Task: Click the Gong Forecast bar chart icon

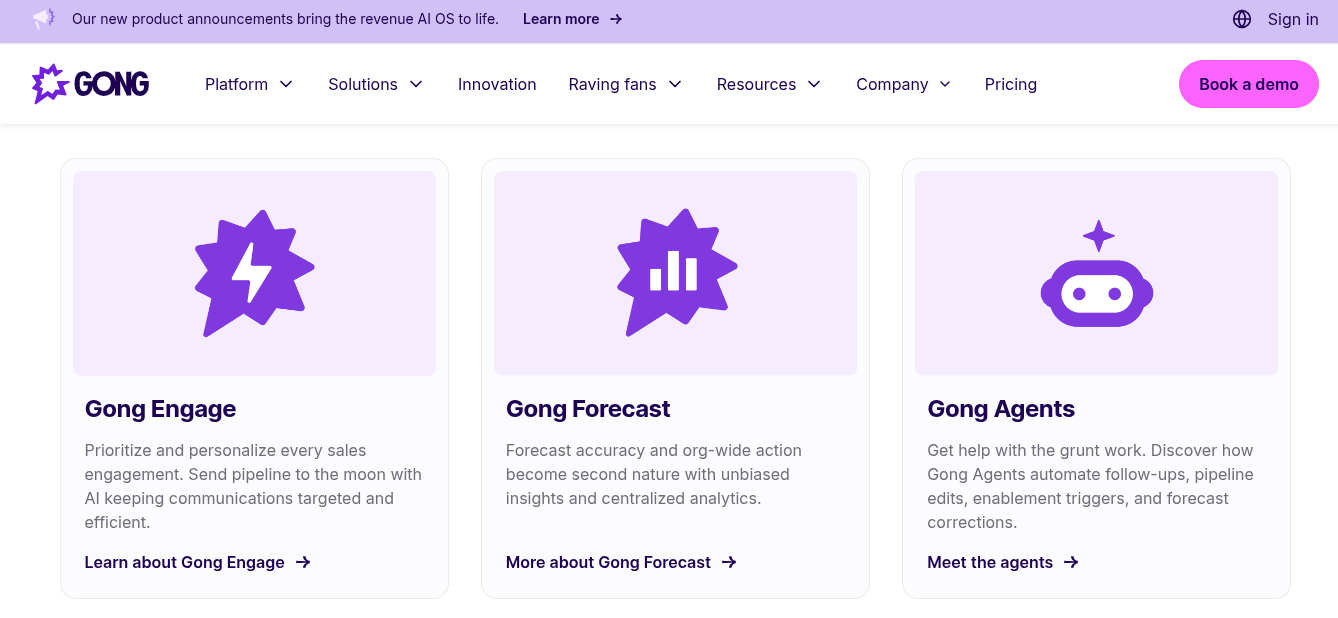Action: pos(676,272)
